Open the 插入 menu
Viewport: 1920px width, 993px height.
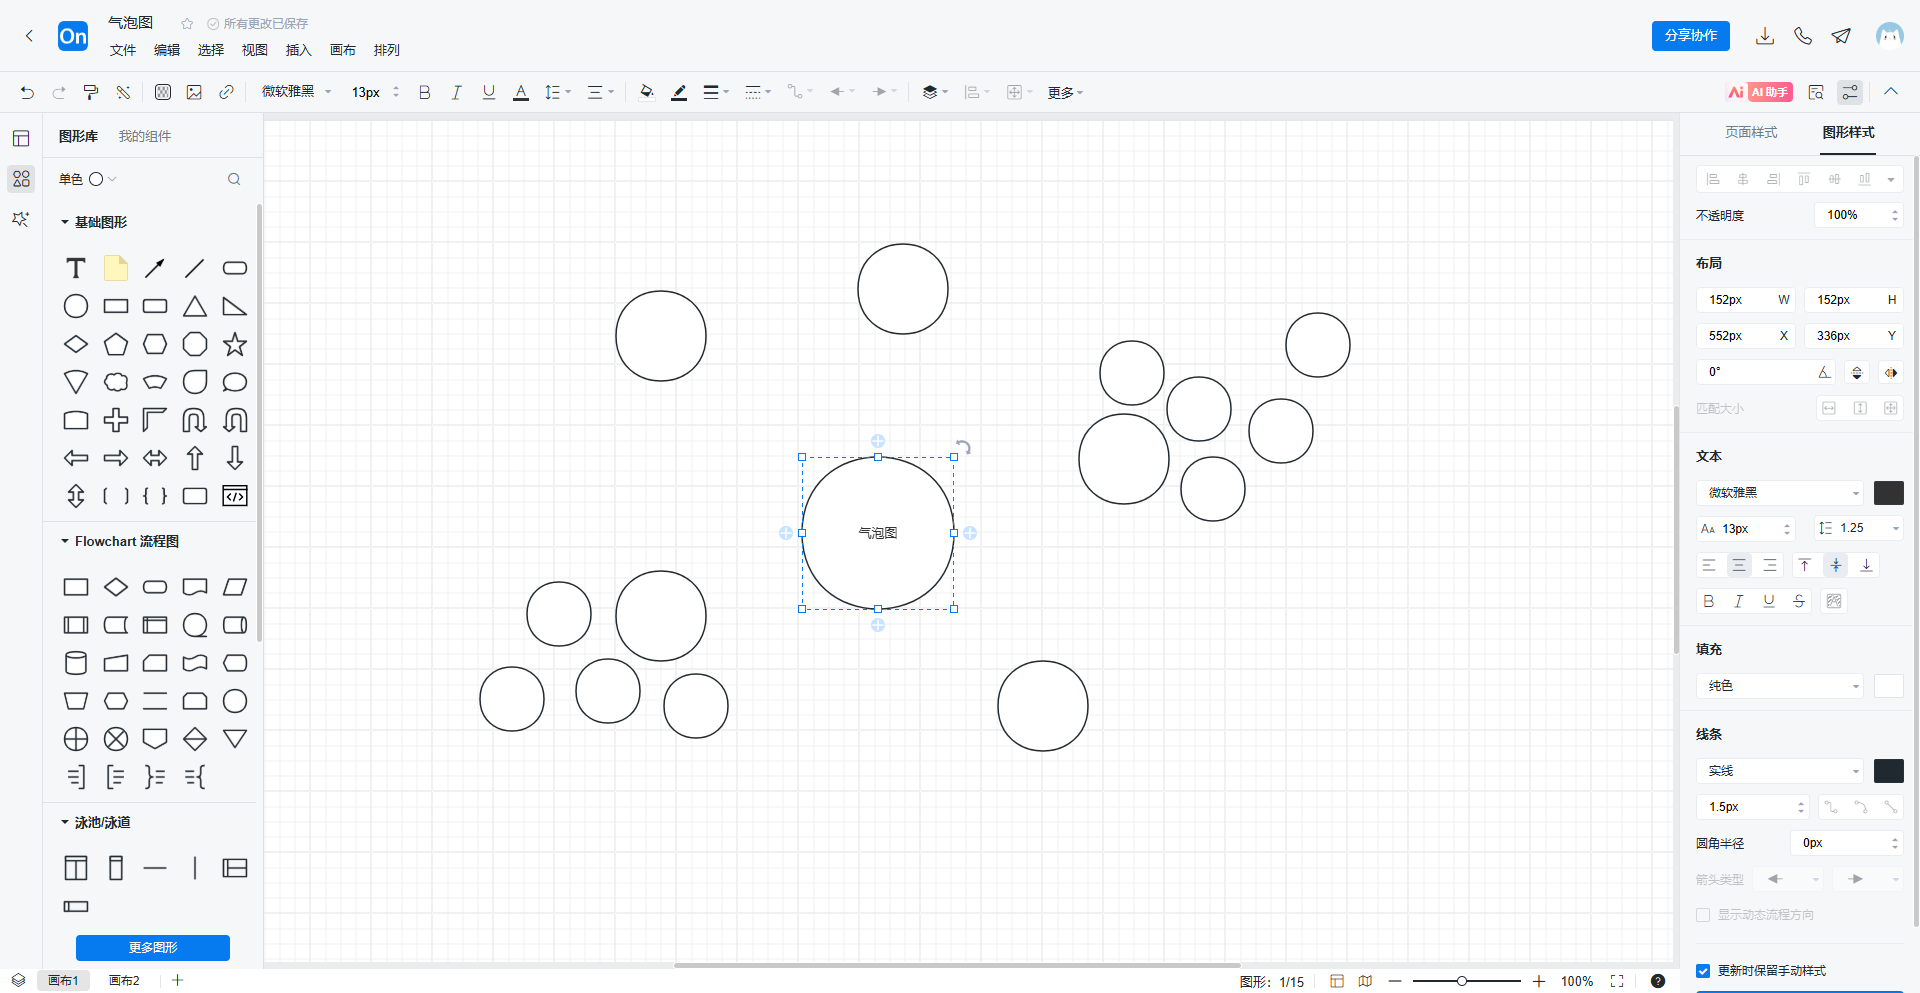[x=298, y=50]
